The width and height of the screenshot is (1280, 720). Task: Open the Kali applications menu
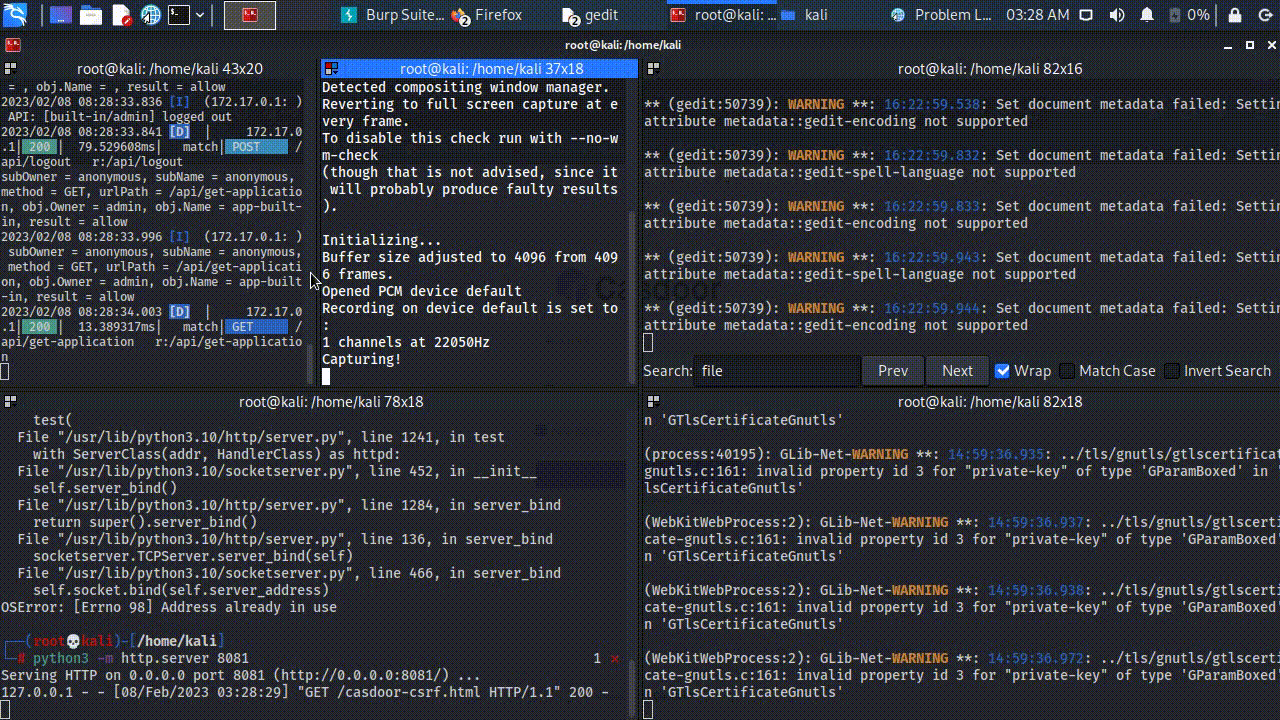coord(15,15)
